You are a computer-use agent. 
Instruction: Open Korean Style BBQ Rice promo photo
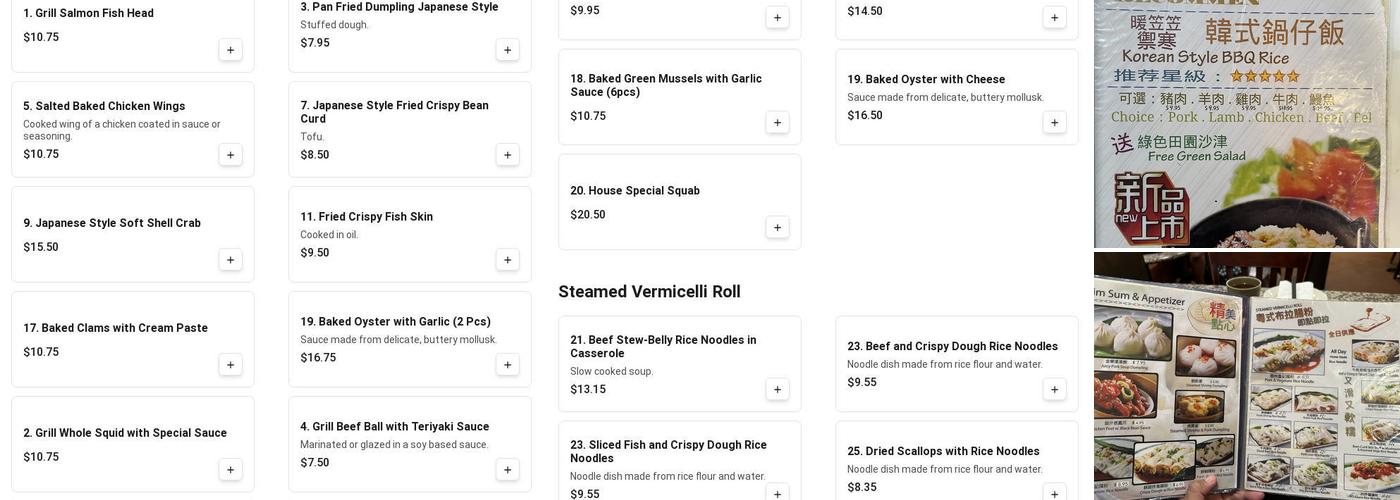1246,123
